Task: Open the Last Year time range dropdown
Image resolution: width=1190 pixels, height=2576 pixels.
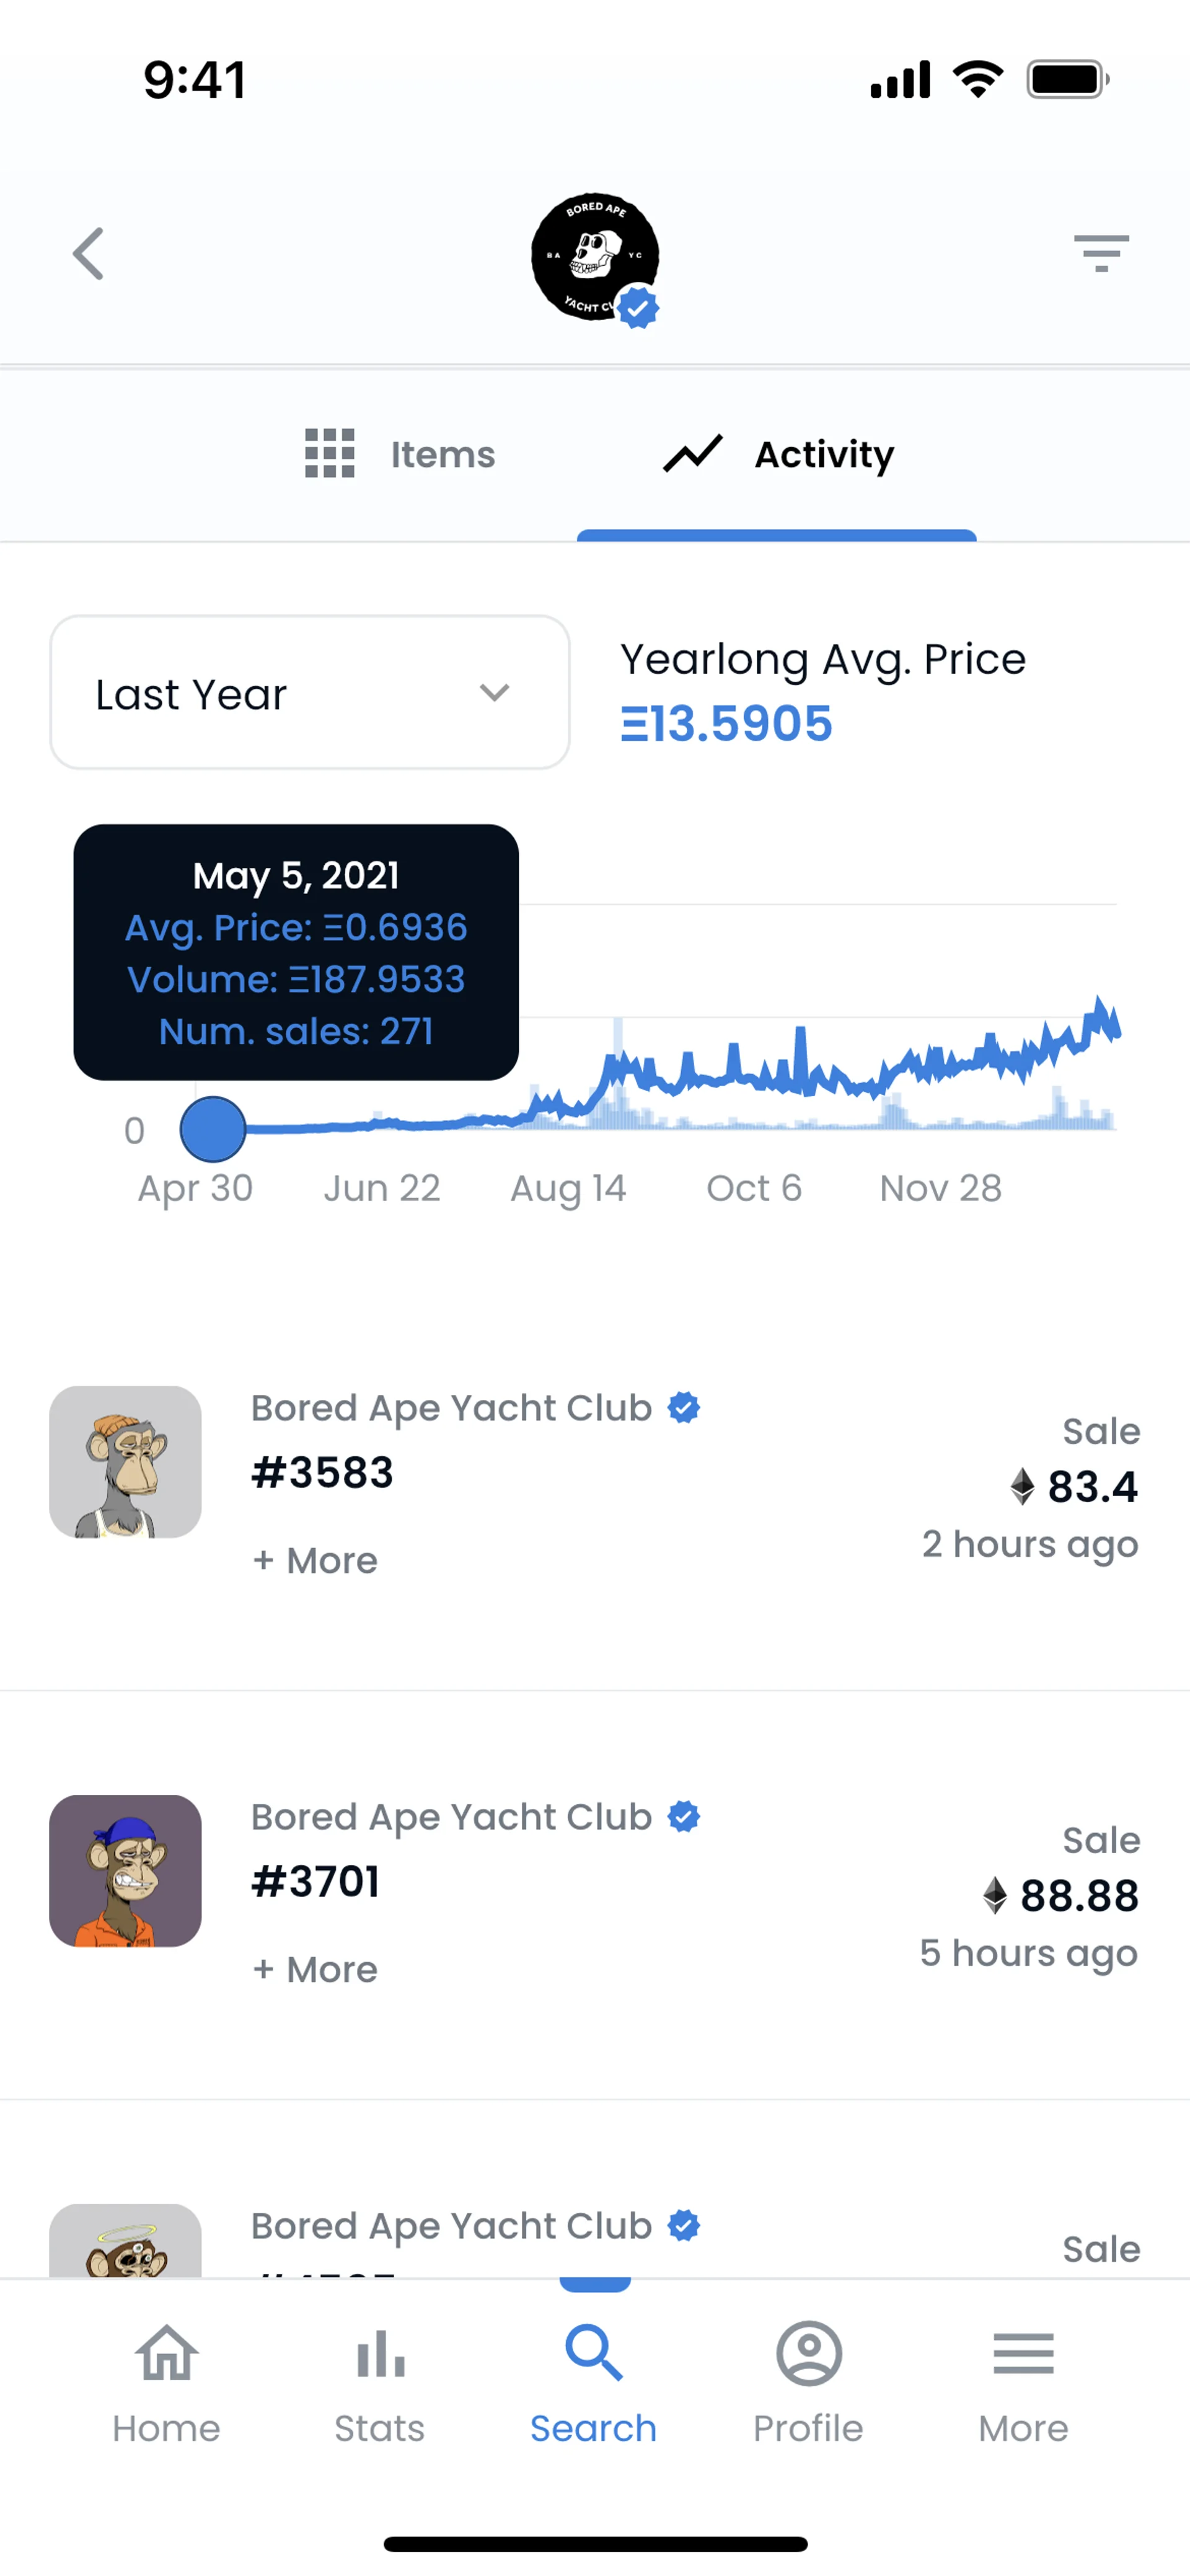Action: coord(310,693)
